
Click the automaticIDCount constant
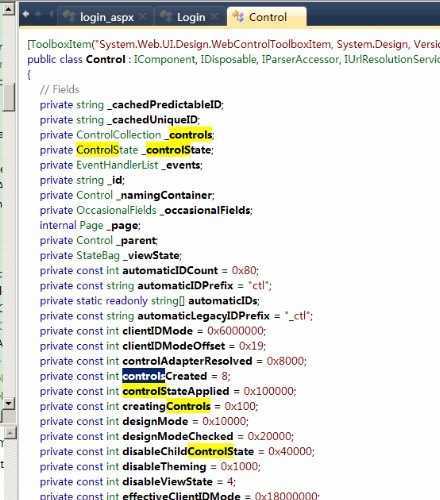point(170,270)
